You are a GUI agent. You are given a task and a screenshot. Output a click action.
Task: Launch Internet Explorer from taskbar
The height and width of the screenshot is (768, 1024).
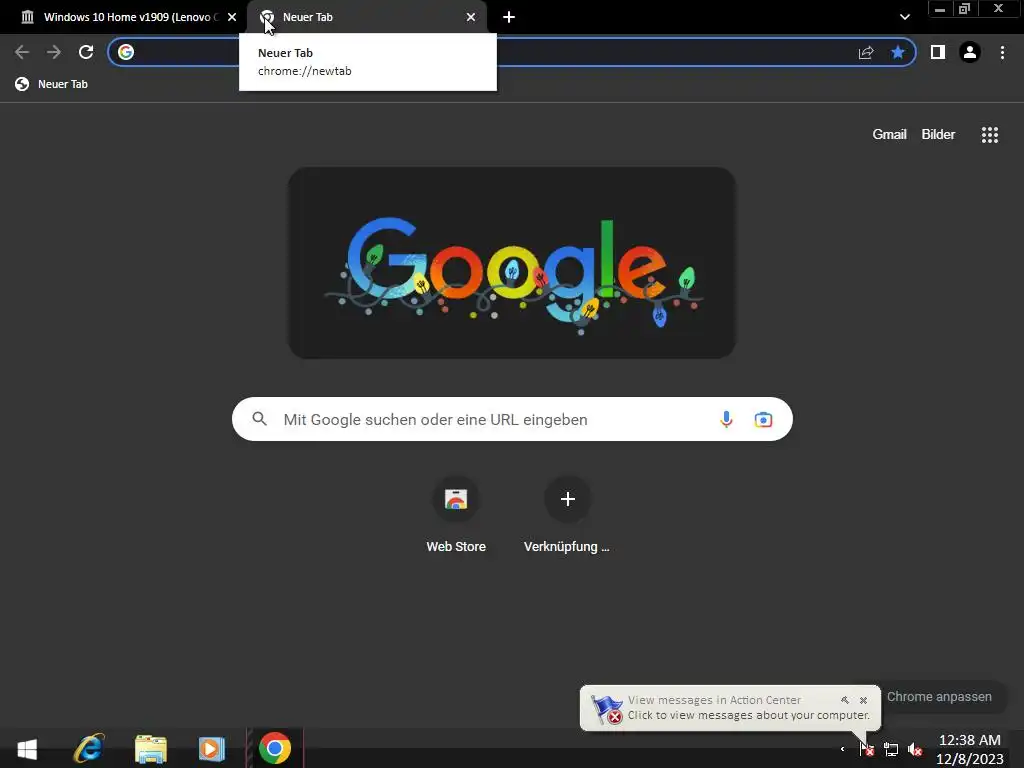pyautogui.click(x=89, y=748)
